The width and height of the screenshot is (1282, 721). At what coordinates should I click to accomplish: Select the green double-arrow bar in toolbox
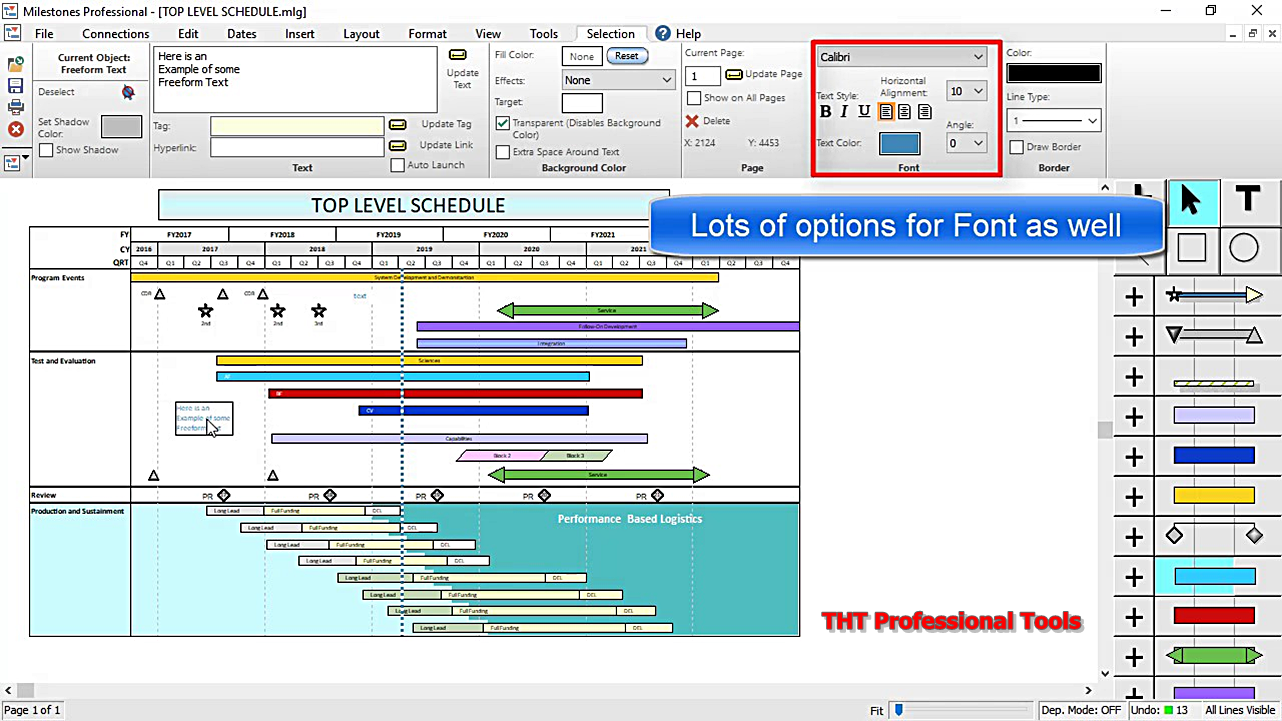coord(1214,656)
